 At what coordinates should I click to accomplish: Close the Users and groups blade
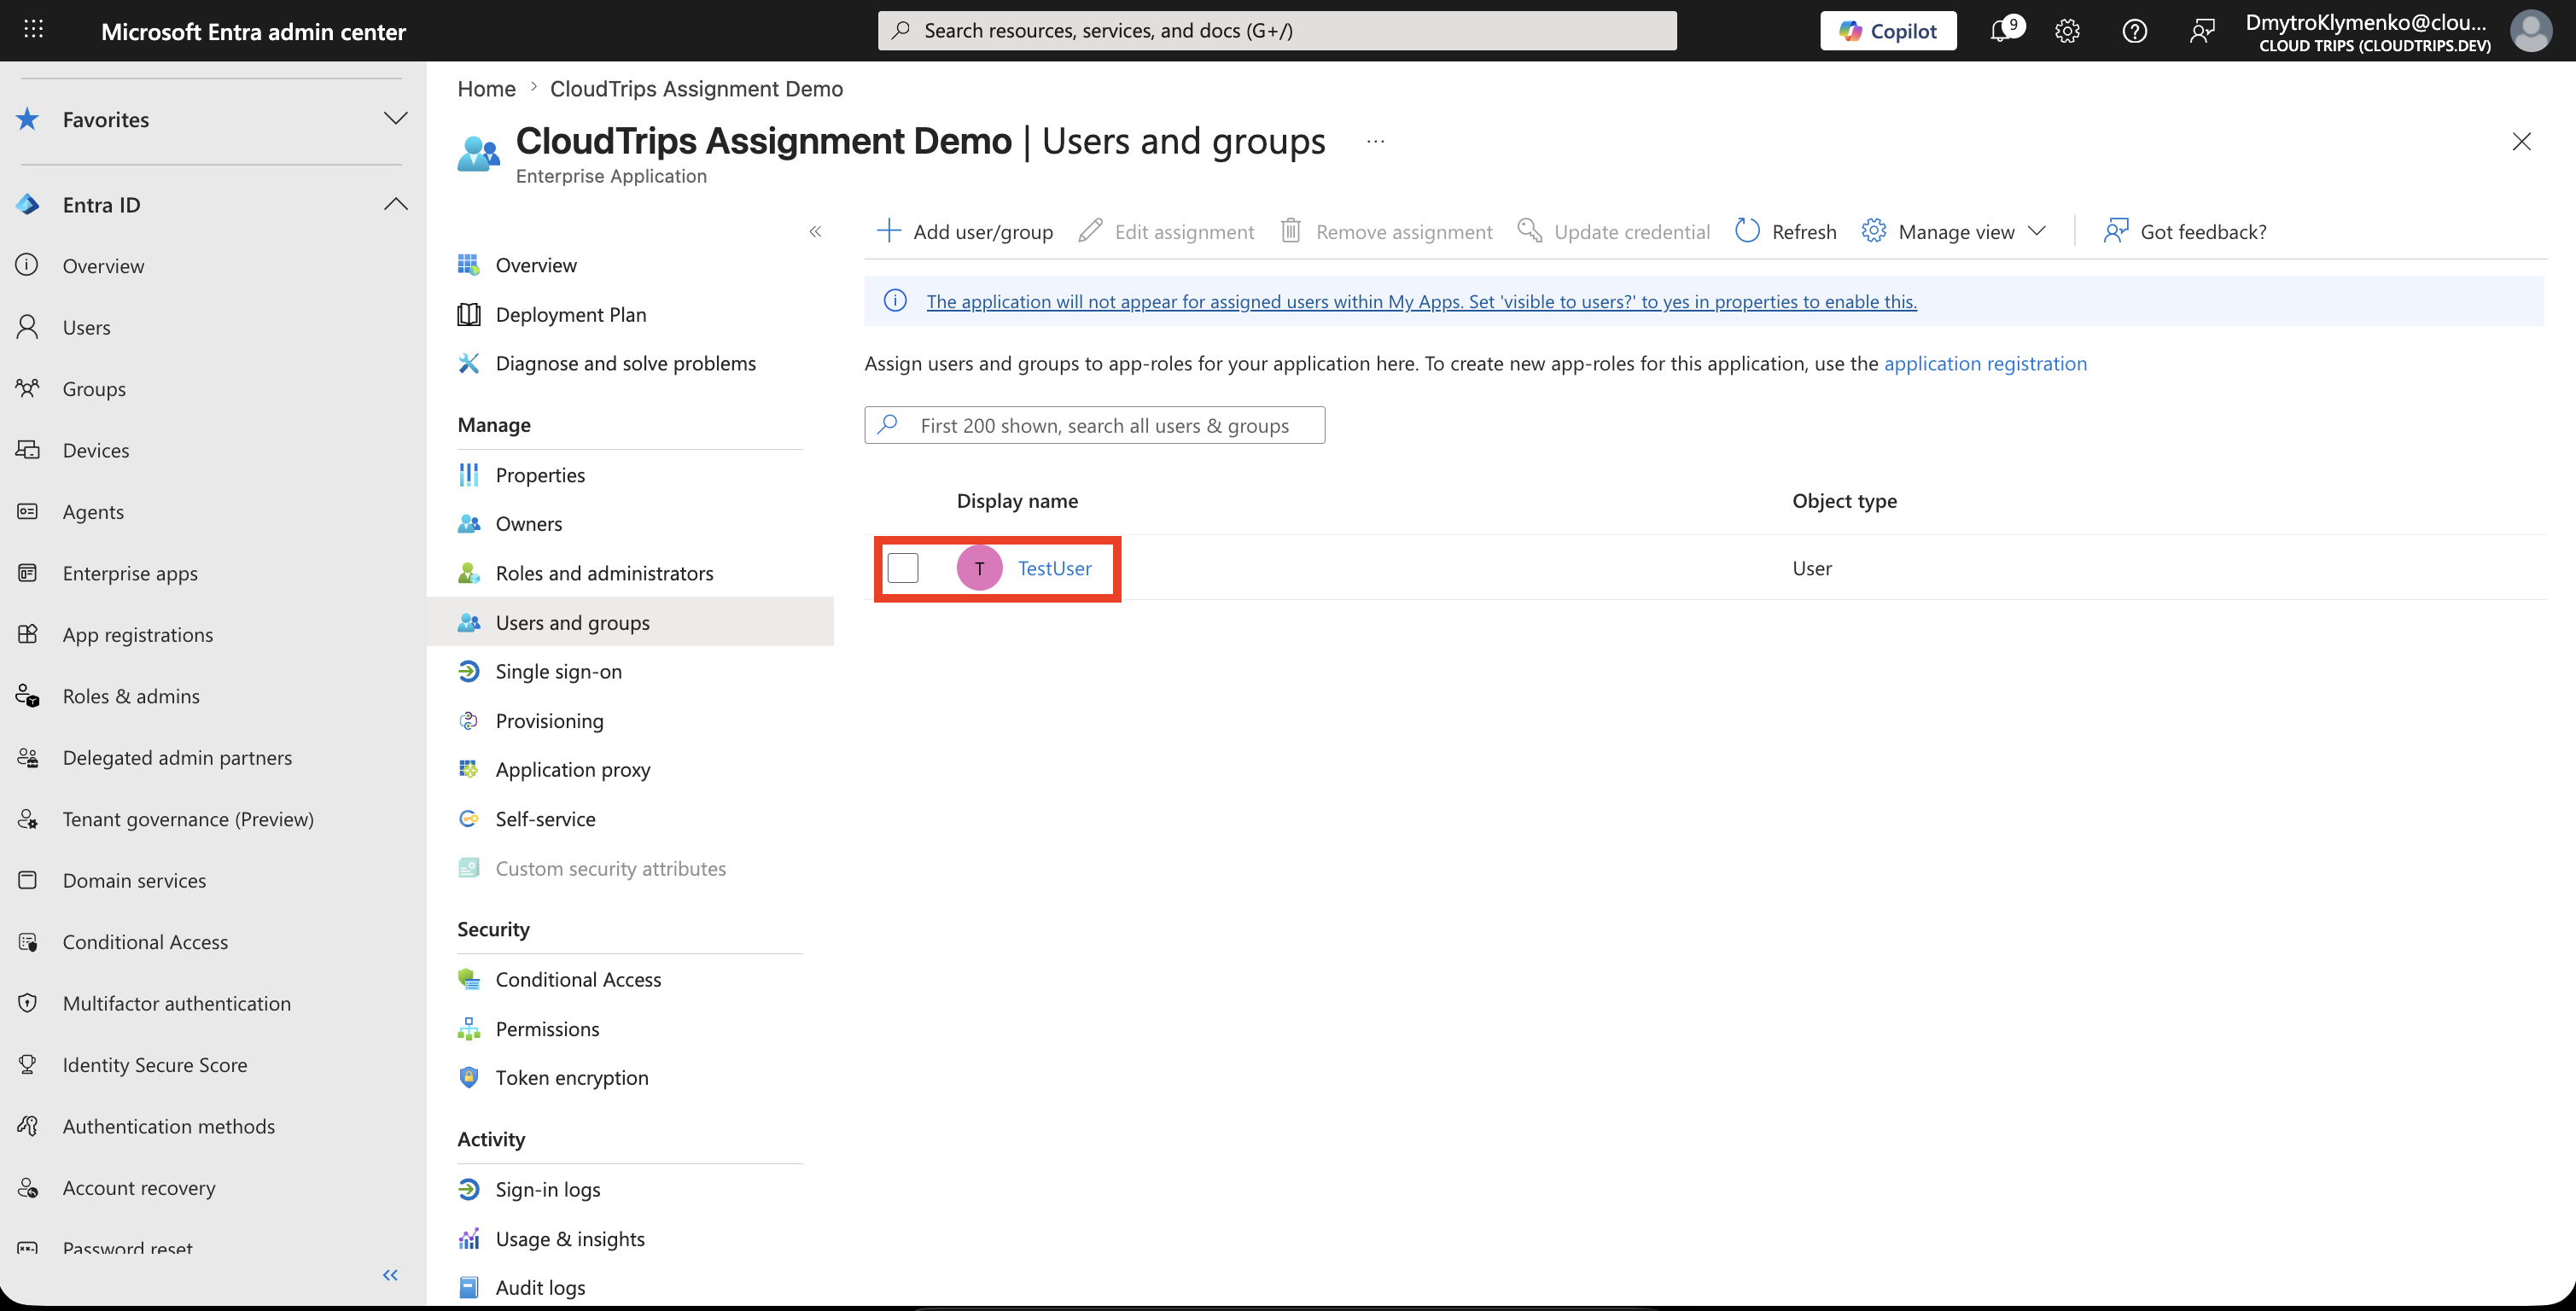[x=2521, y=142]
